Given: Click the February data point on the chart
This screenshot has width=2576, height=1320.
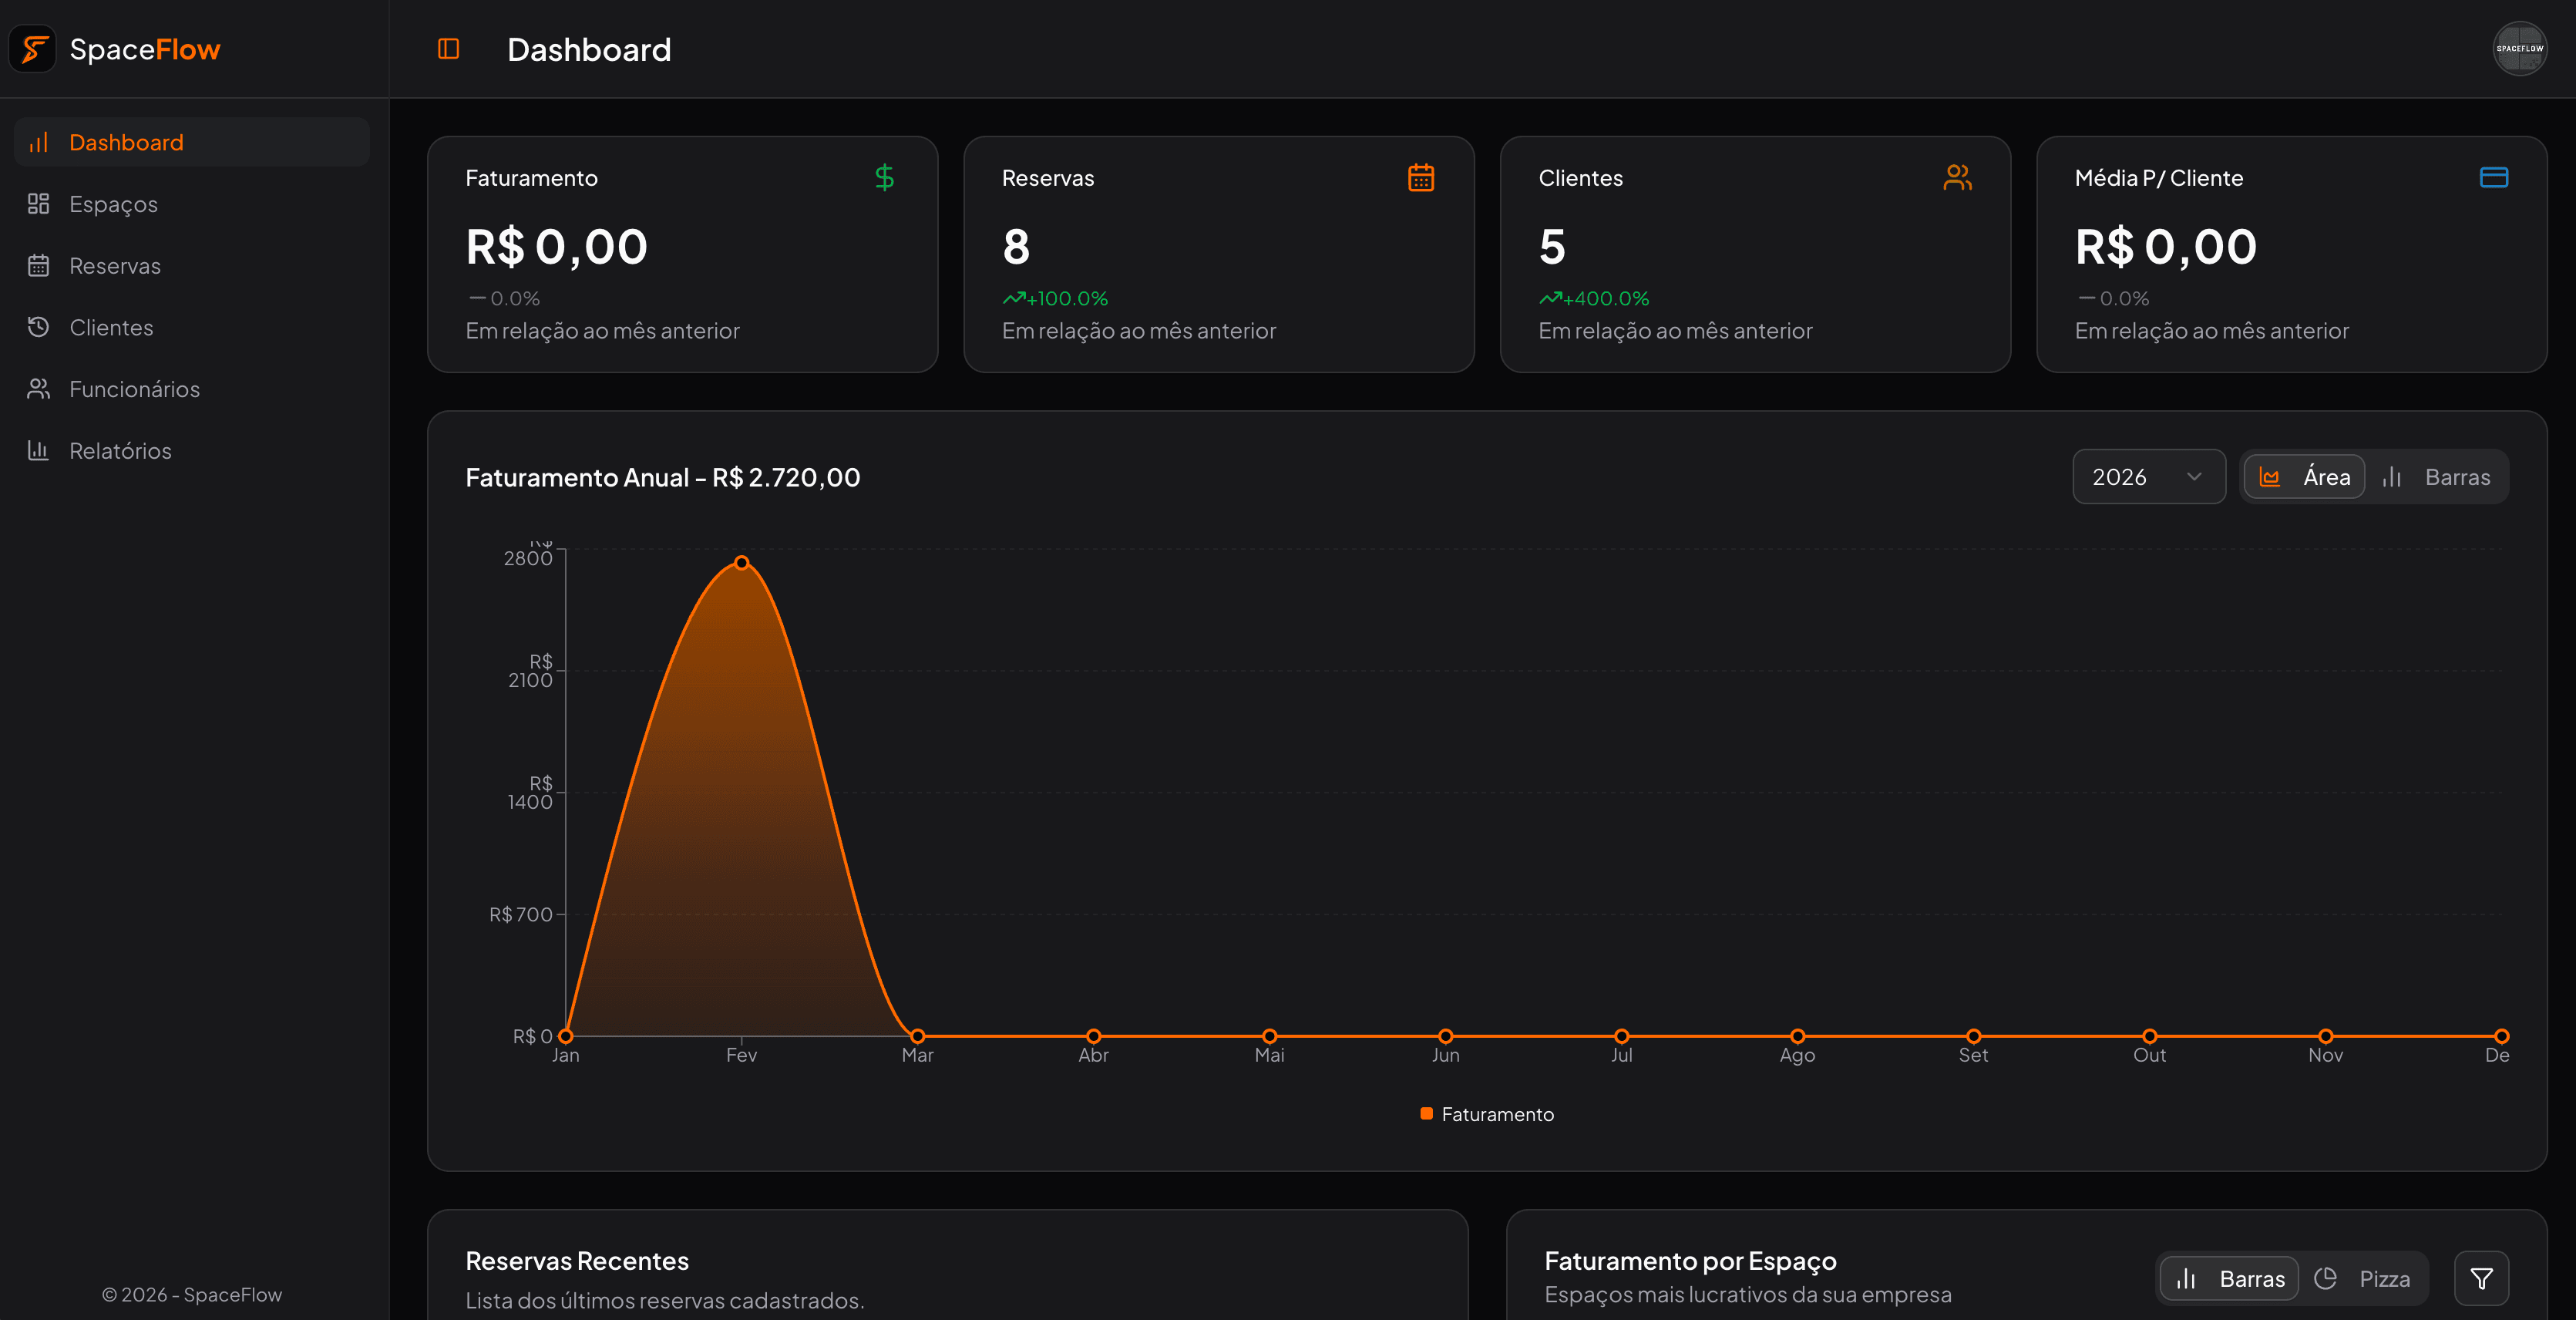Looking at the screenshot, I should [x=741, y=562].
